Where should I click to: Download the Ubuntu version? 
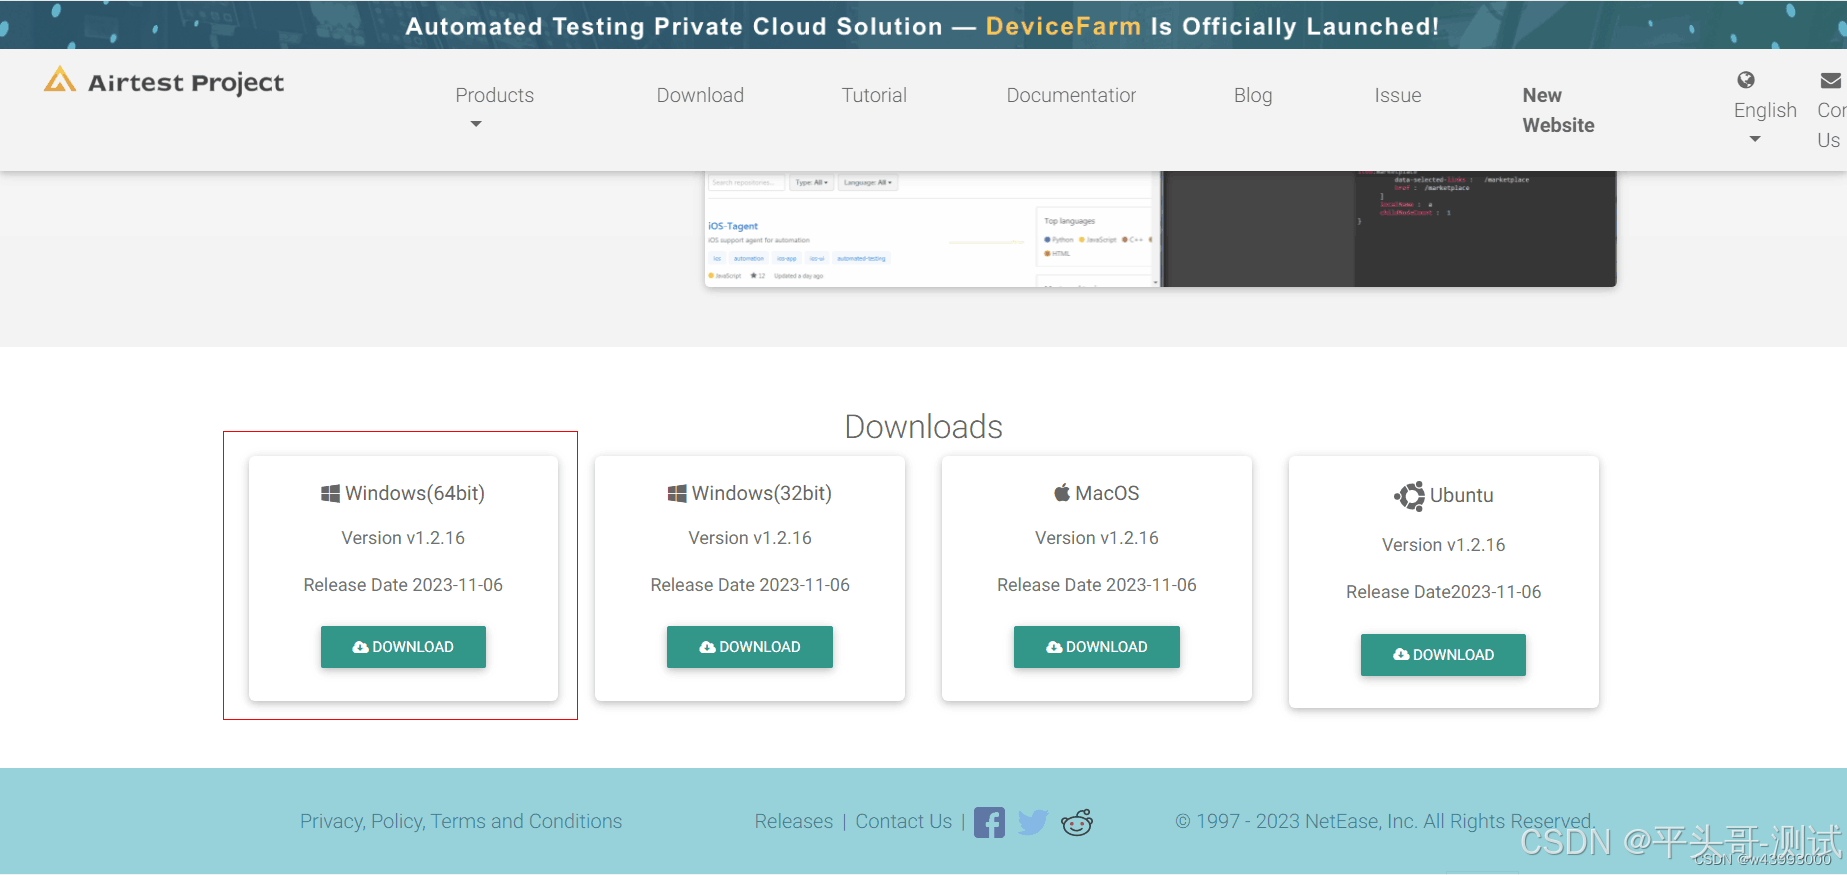point(1443,655)
